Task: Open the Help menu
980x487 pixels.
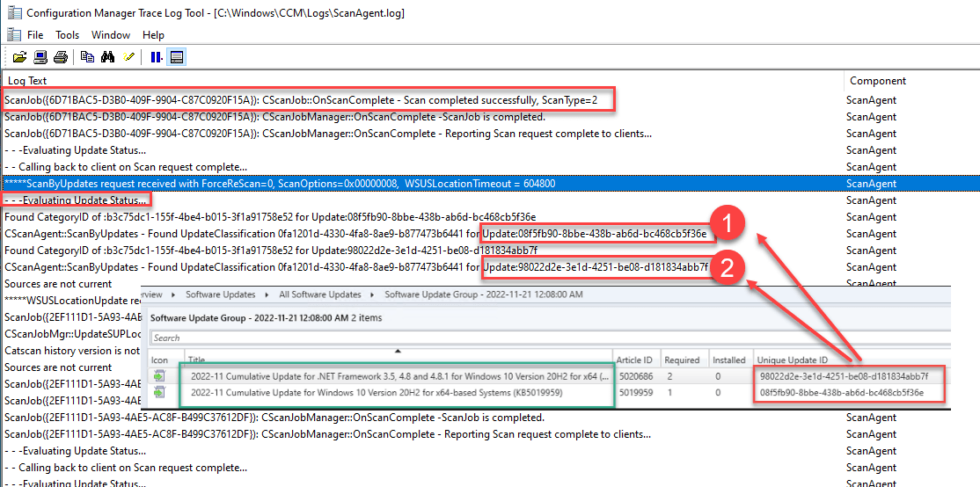Action: coord(153,35)
